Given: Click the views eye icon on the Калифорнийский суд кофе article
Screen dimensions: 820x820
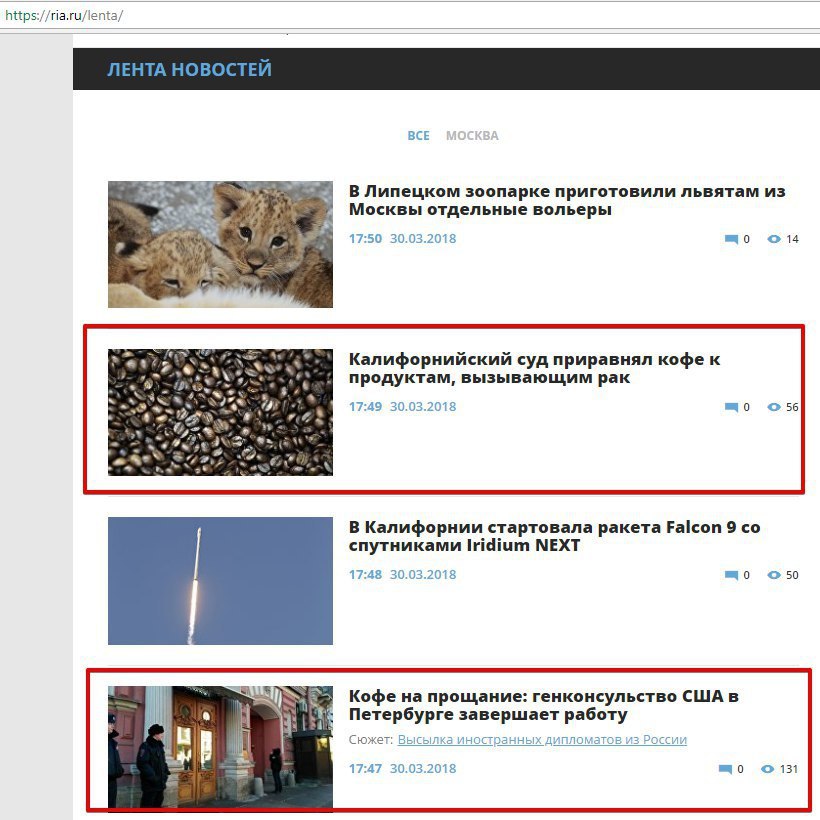Looking at the screenshot, I should [x=774, y=407].
